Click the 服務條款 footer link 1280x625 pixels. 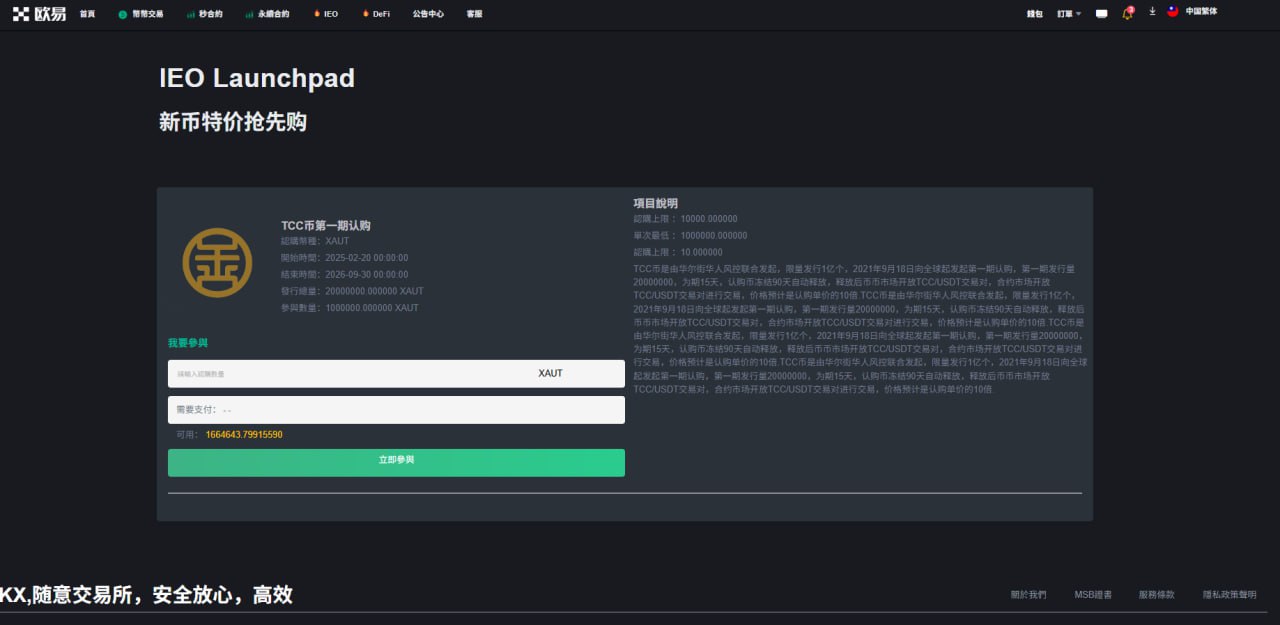[x=1156, y=595]
